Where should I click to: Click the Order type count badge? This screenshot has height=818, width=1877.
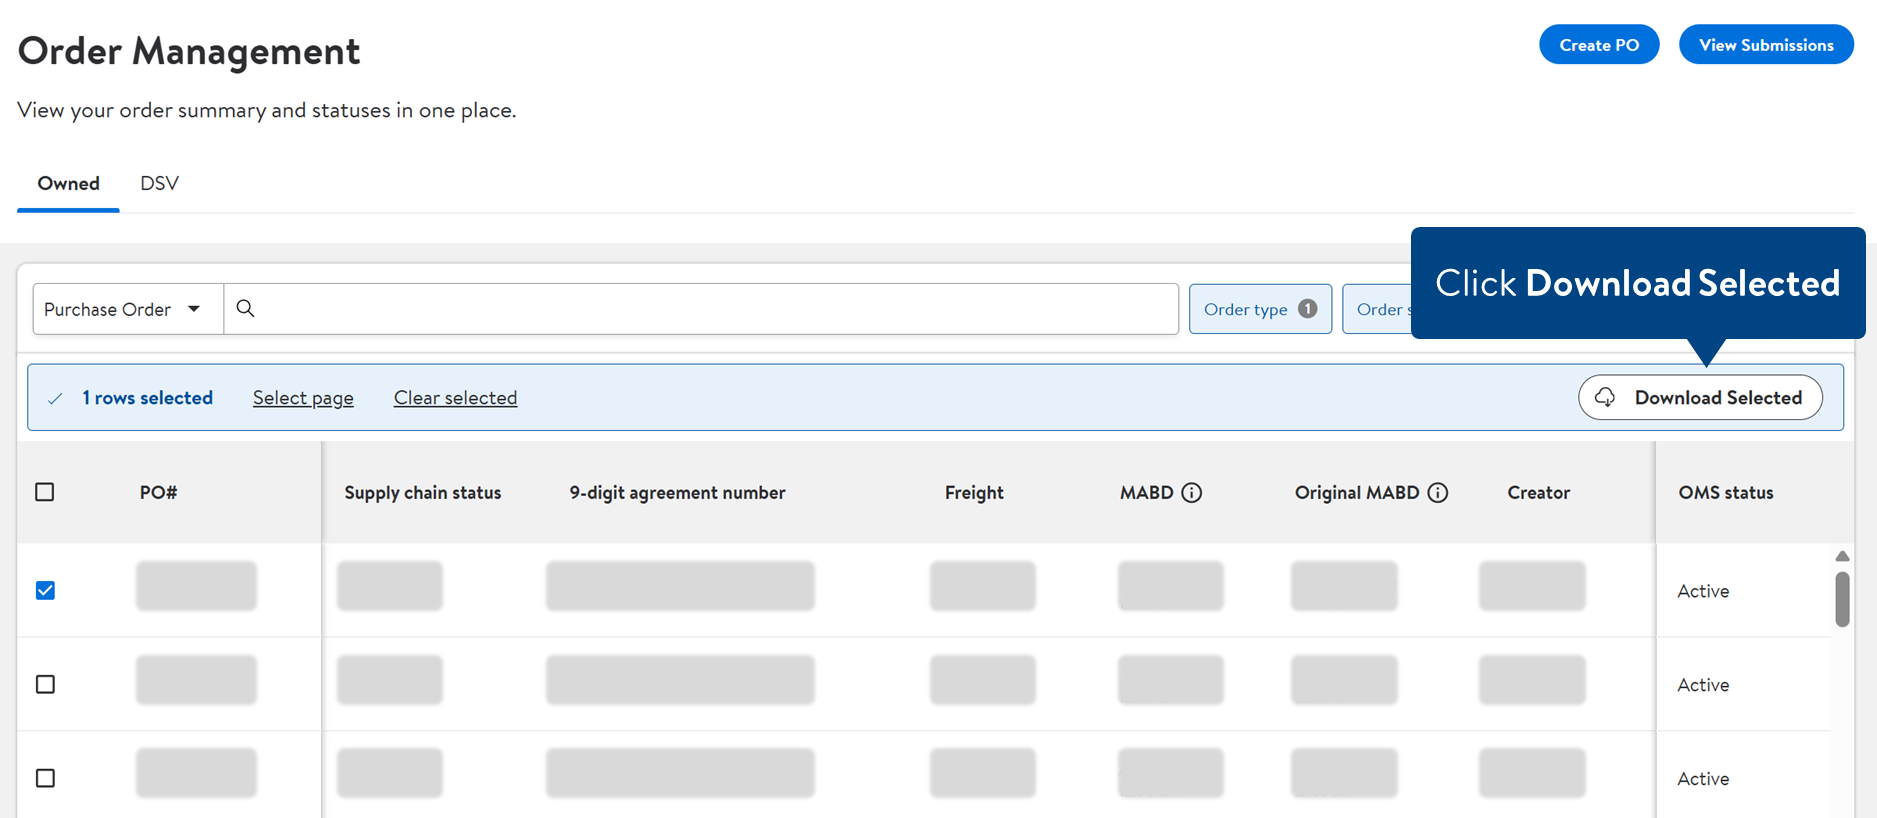(x=1307, y=309)
